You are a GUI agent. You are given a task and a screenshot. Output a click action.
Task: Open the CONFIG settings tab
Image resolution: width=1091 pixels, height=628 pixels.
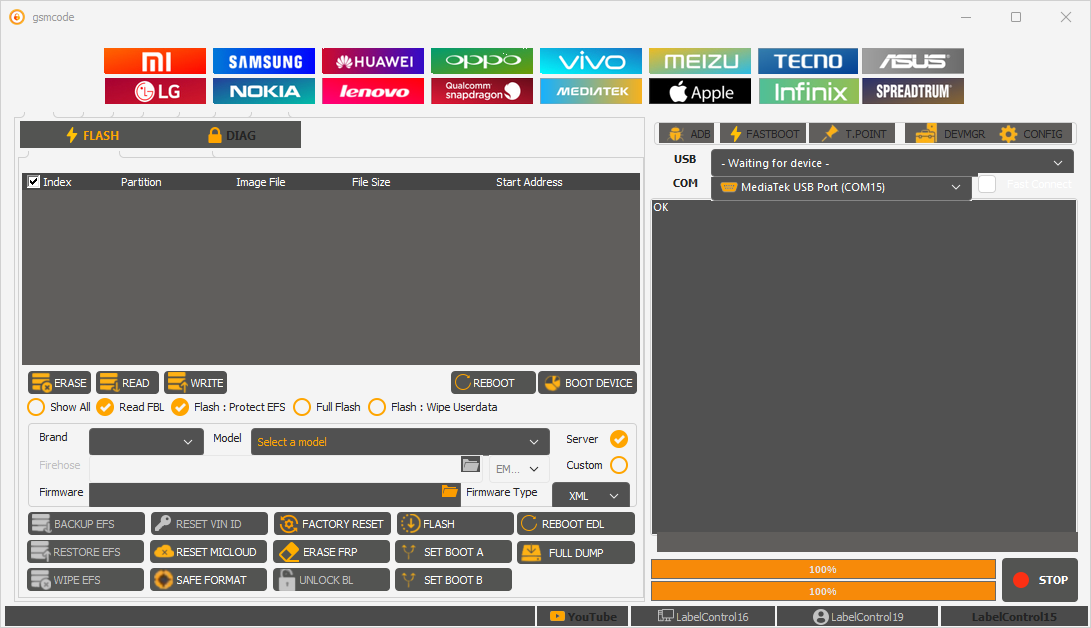(1031, 134)
